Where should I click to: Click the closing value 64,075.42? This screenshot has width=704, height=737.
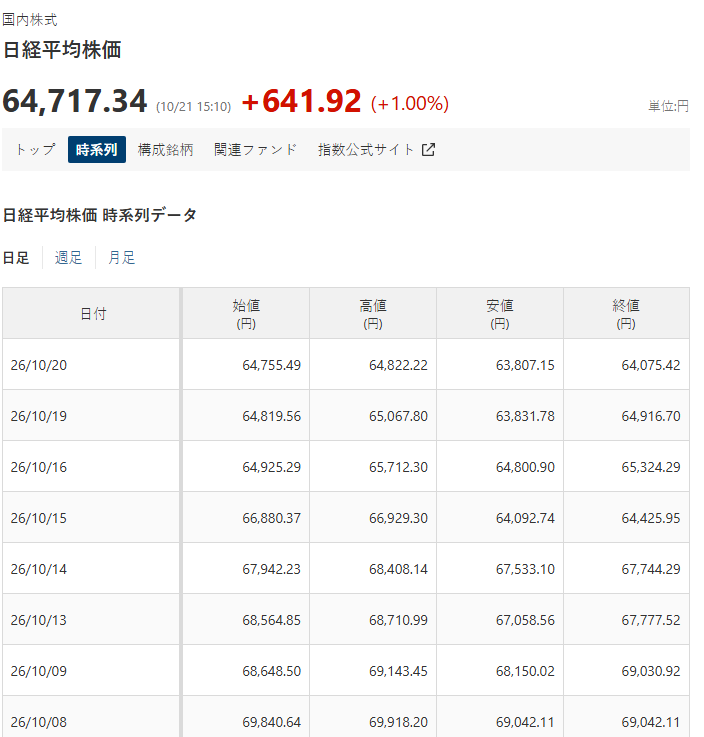pyautogui.click(x=651, y=365)
